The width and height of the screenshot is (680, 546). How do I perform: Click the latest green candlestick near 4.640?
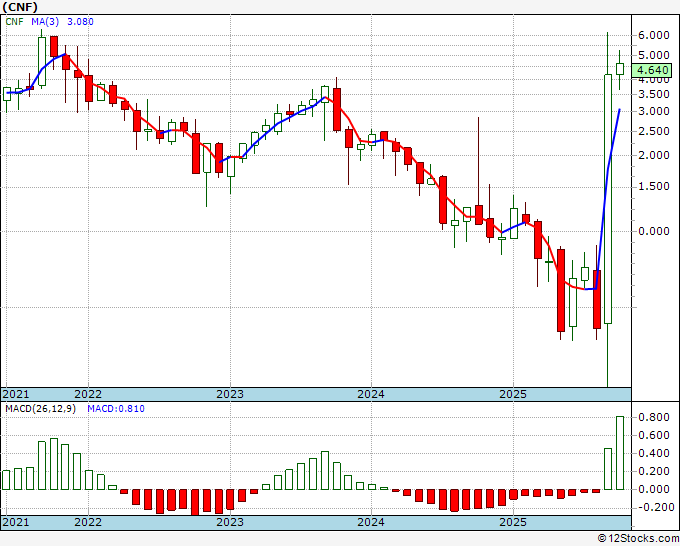(x=620, y=69)
